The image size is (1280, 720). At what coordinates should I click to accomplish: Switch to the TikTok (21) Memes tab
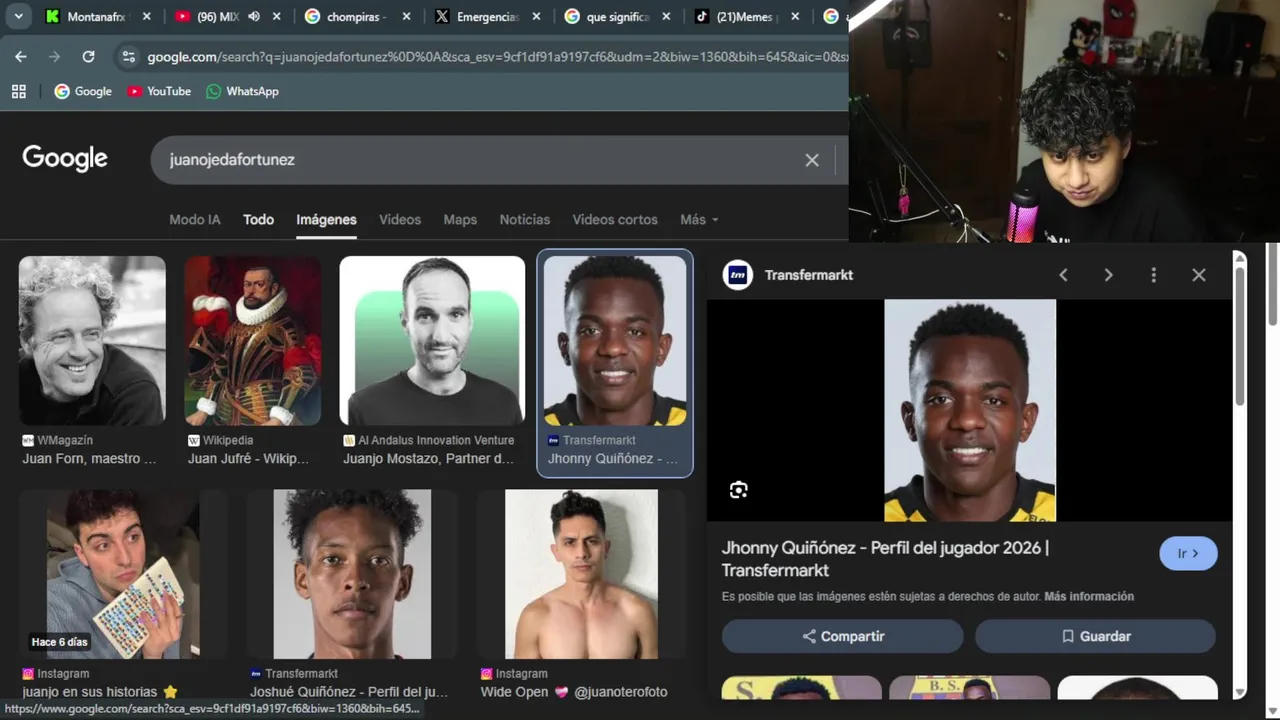click(x=748, y=16)
